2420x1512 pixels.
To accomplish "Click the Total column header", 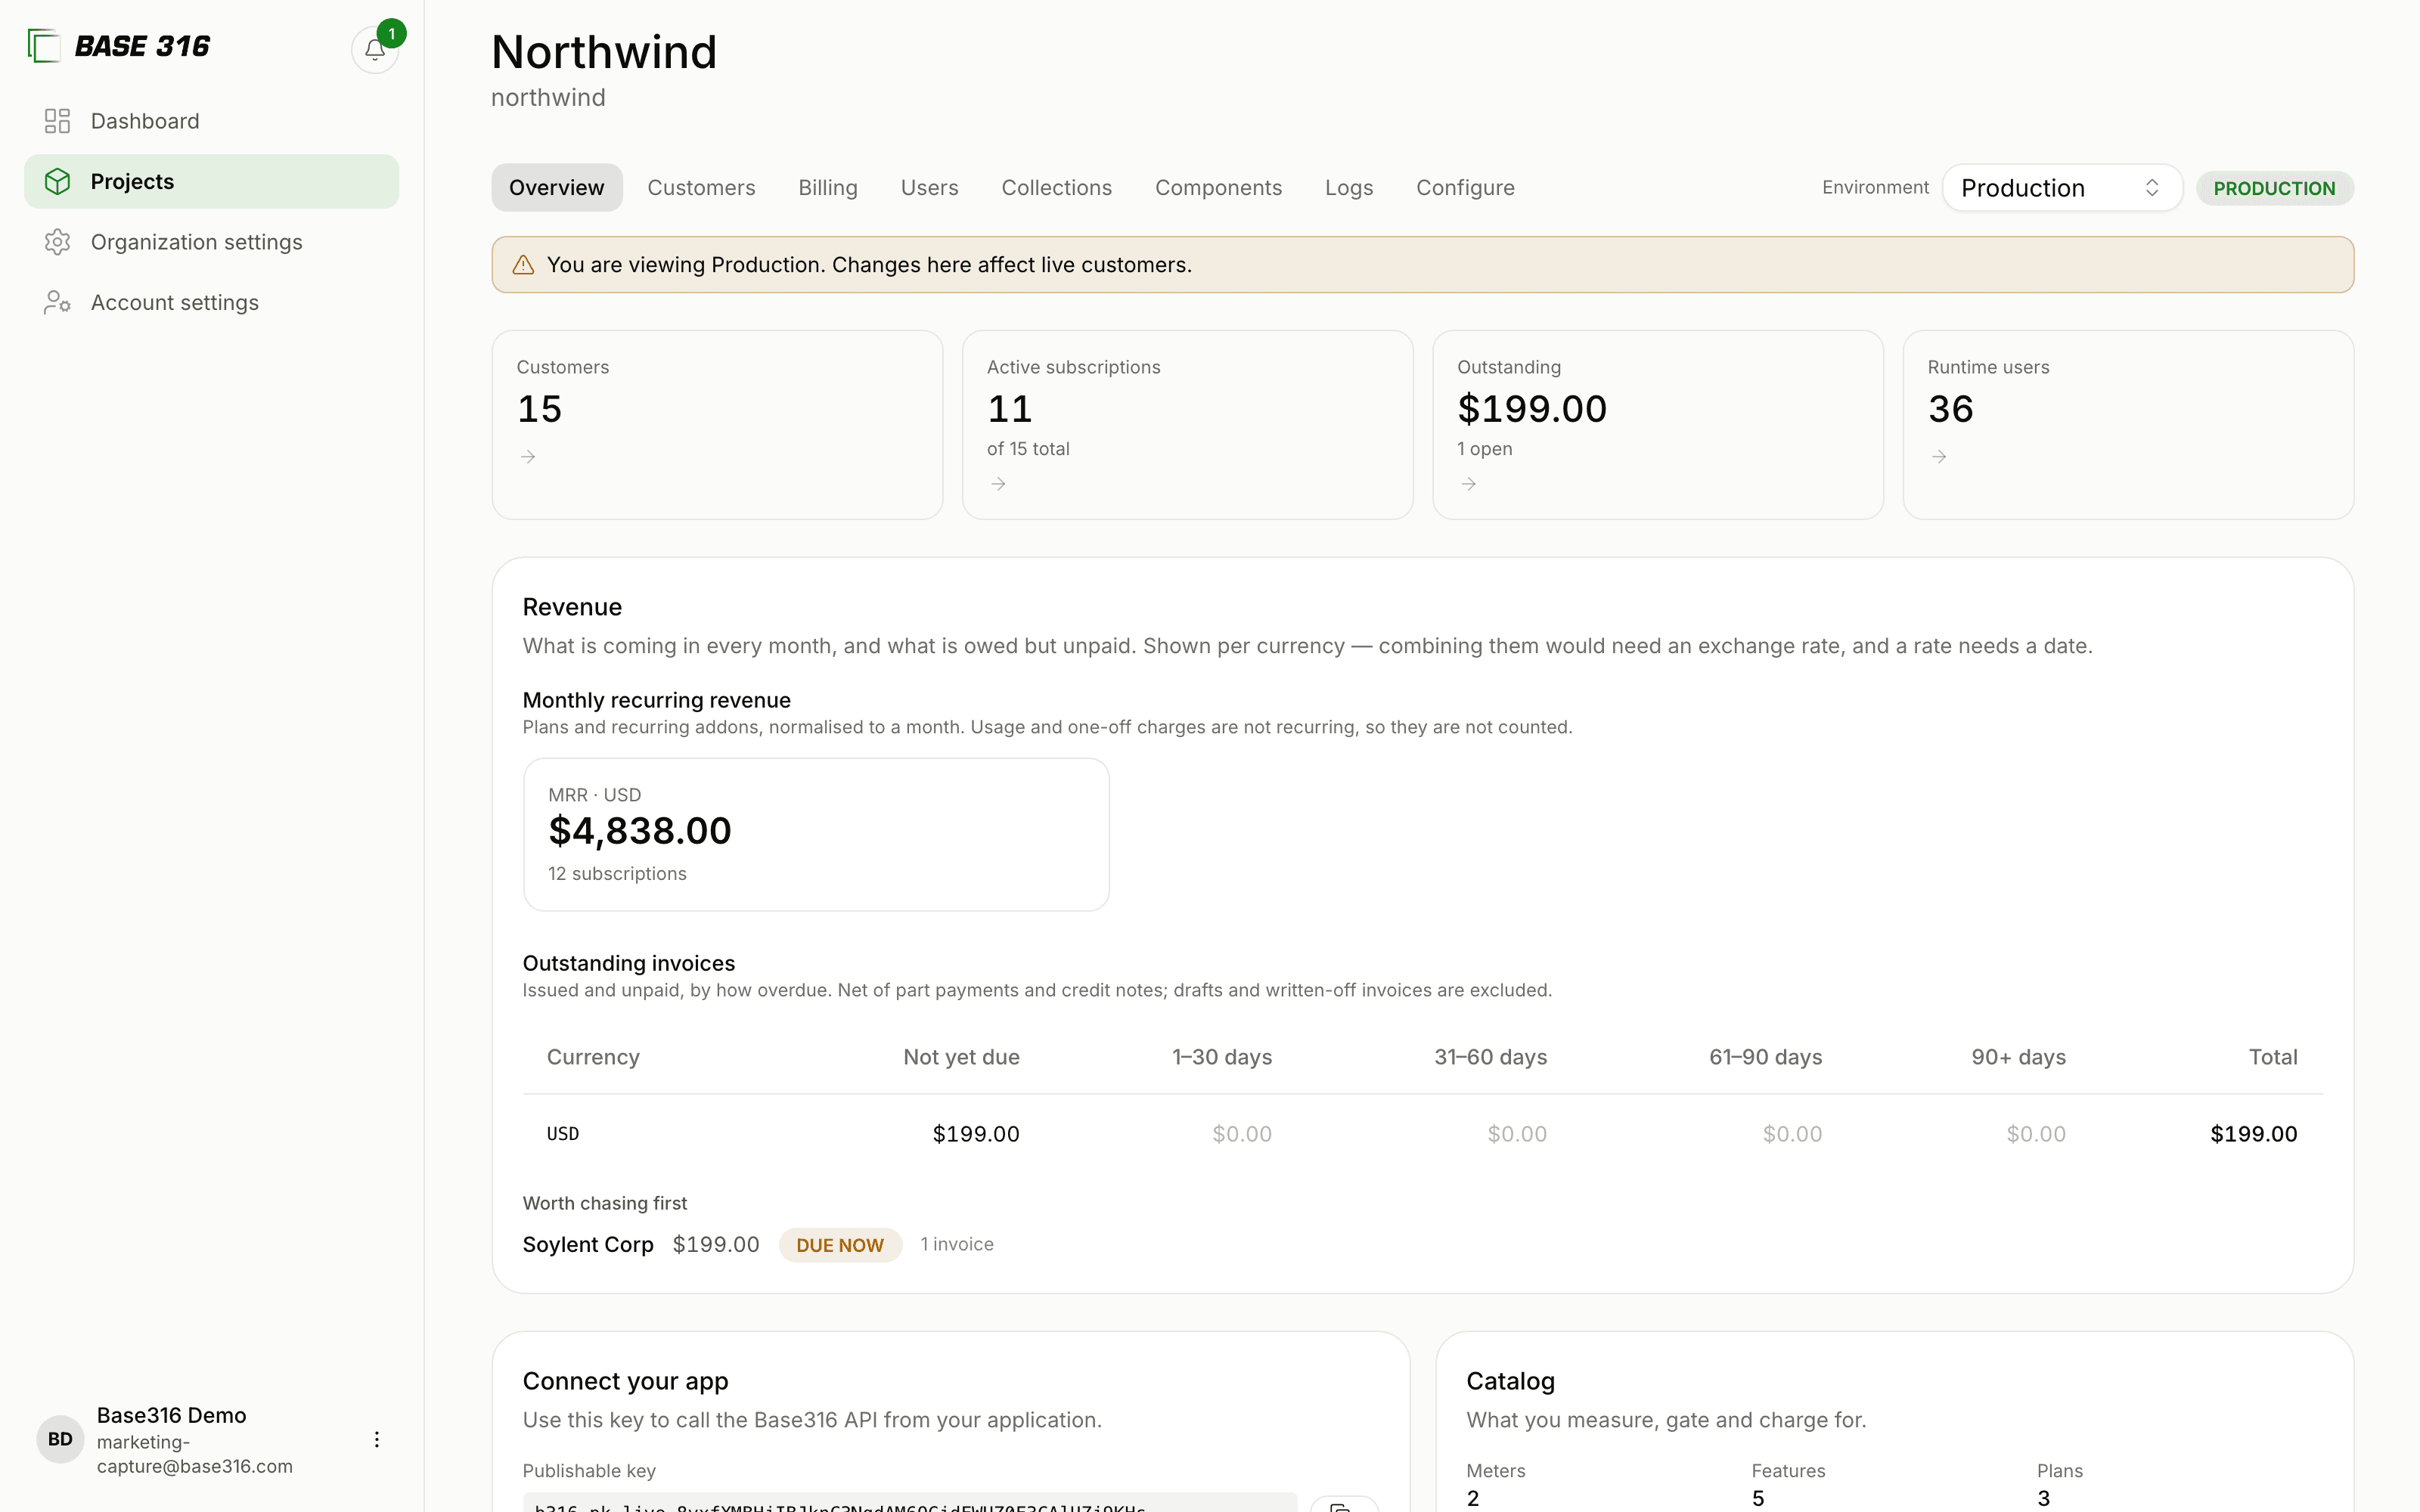I will pos(2272,1057).
